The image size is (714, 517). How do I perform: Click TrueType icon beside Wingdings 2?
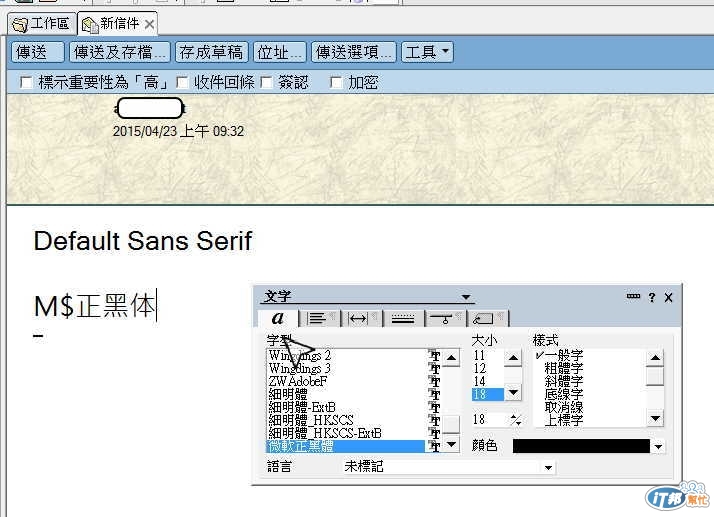point(434,356)
